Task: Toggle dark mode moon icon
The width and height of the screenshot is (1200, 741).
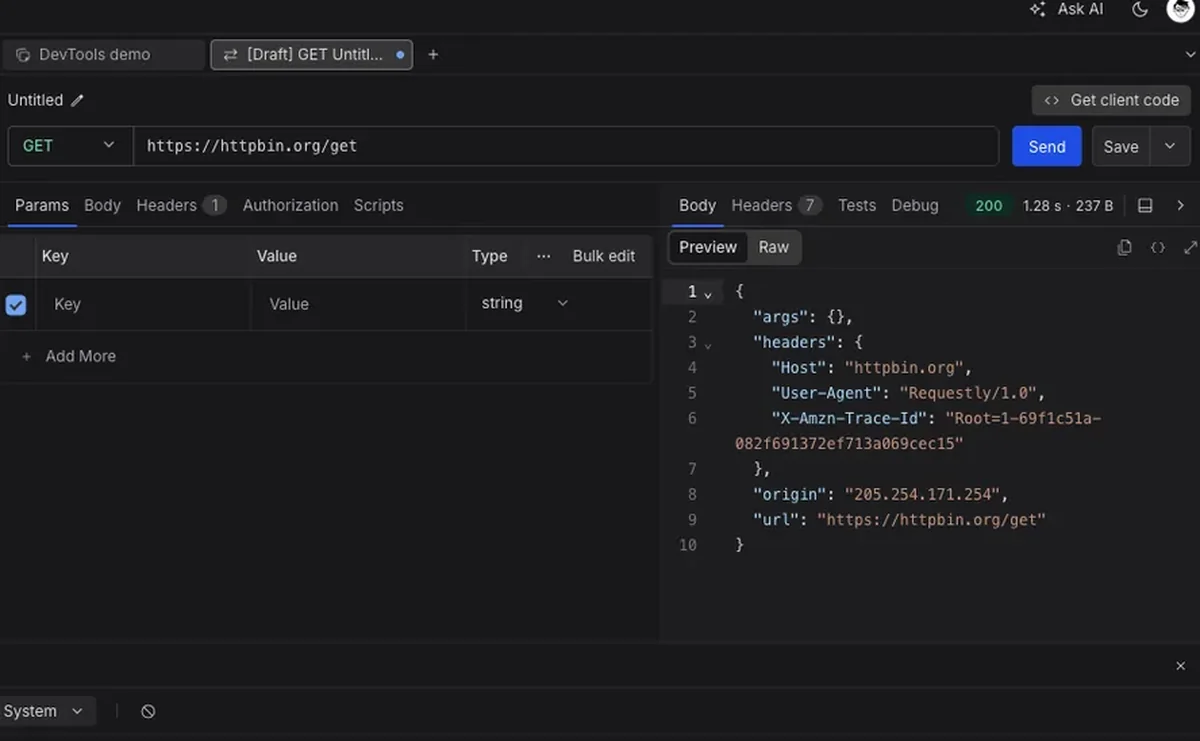Action: pyautogui.click(x=1139, y=9)
